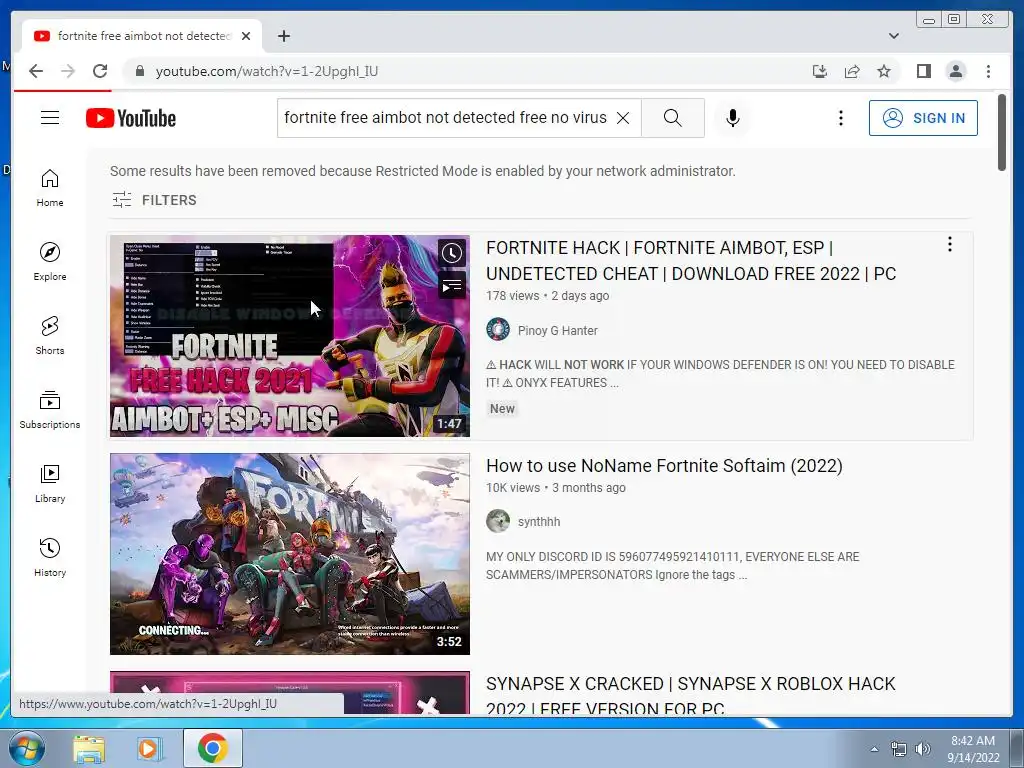
Task: Open the Fortnite Free Hack 2021 thumbnail
Action: click(290, 336)
